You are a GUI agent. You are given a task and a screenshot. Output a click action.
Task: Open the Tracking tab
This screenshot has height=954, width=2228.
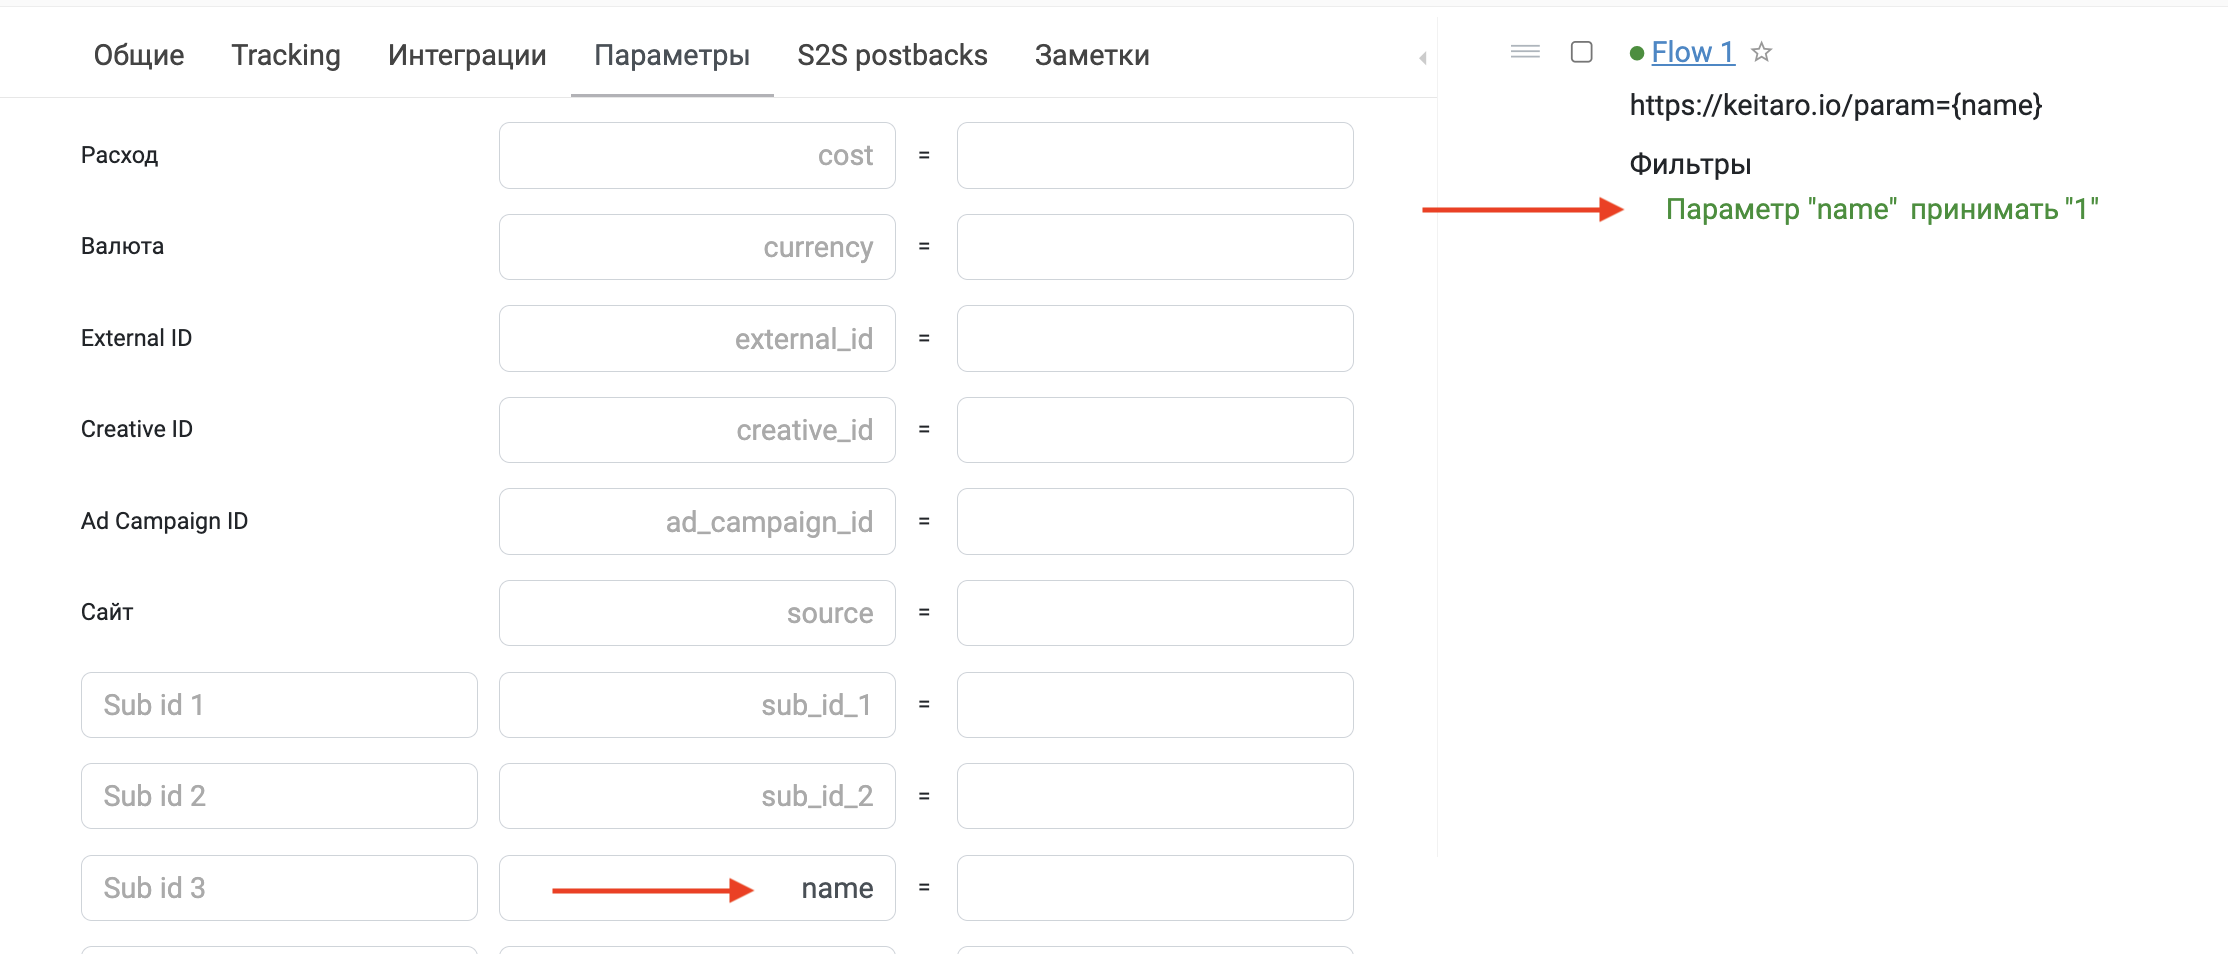pos(286,55)
